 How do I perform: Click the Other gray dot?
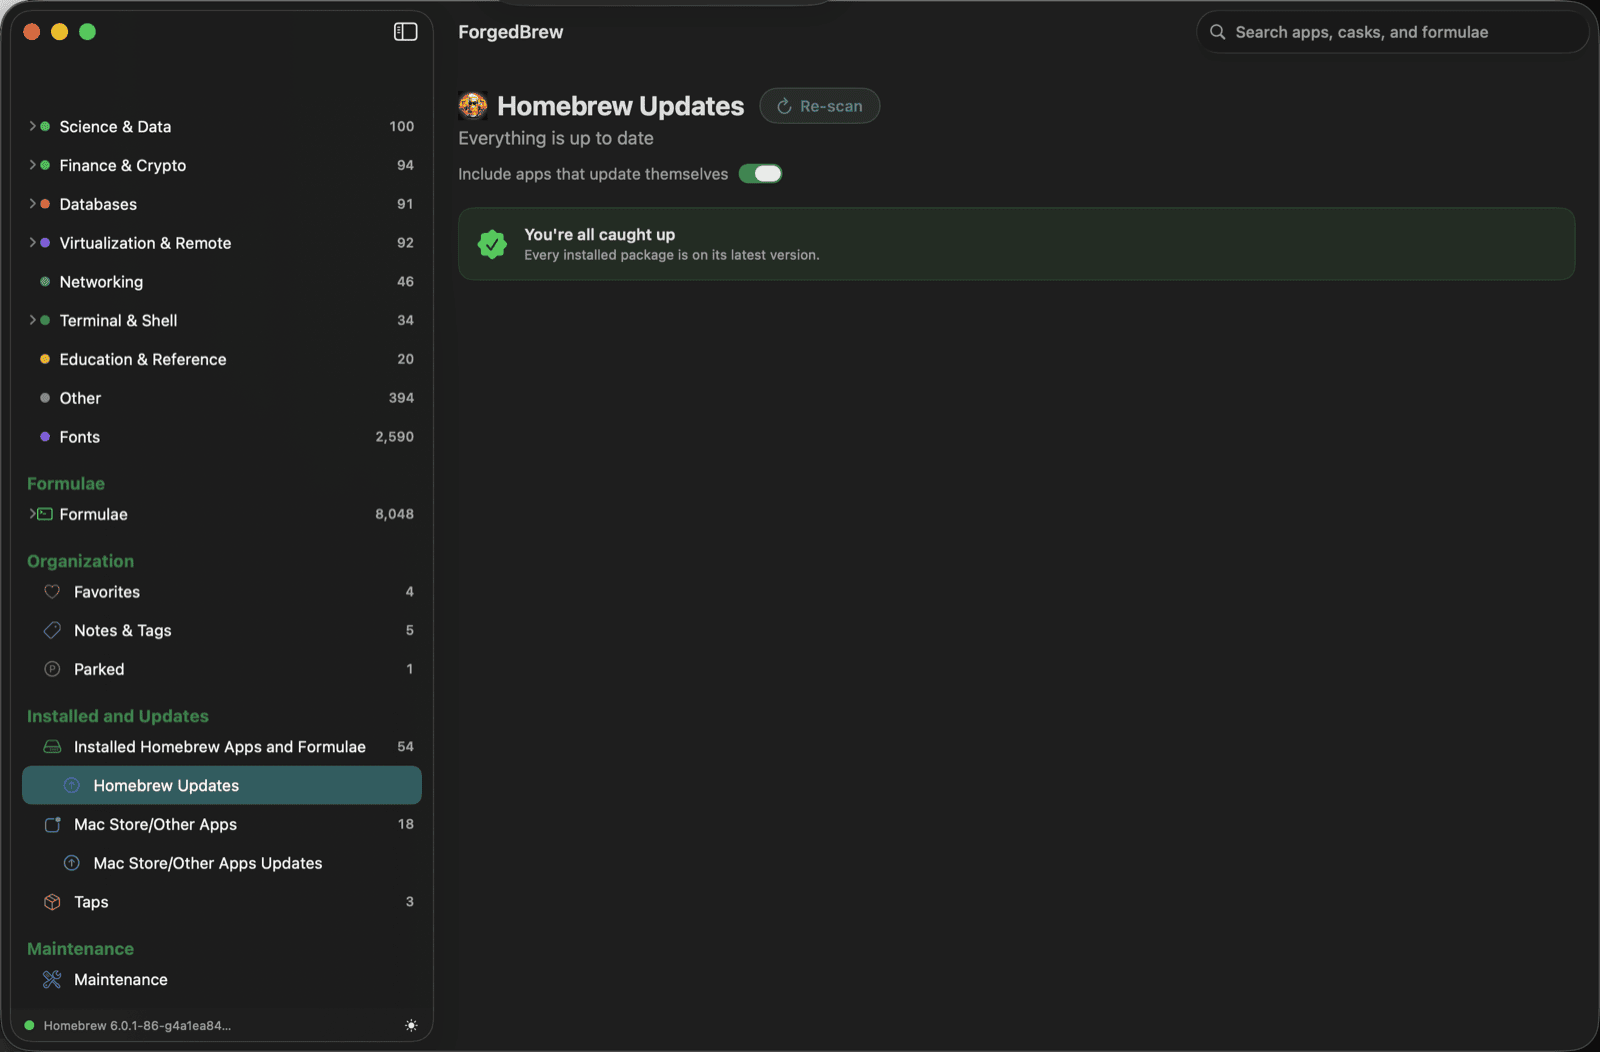45,398
